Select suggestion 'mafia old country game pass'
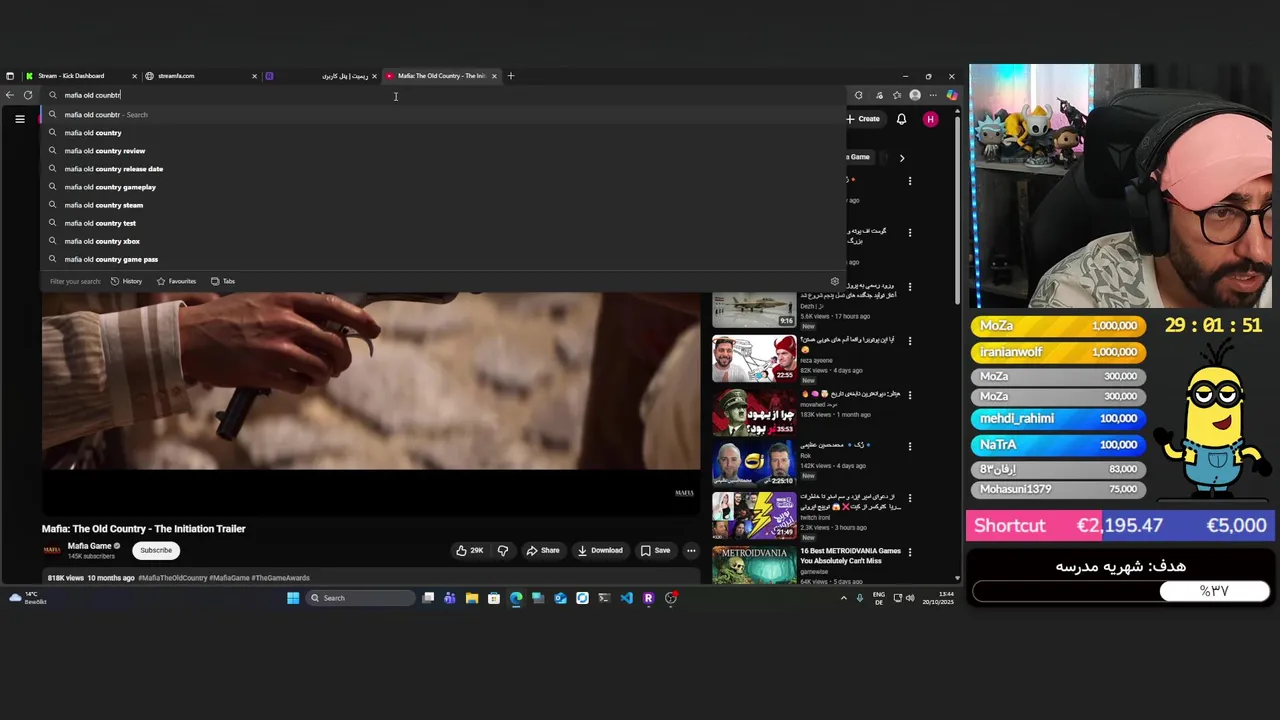The image size is (1280, 720). pos(443,259)
